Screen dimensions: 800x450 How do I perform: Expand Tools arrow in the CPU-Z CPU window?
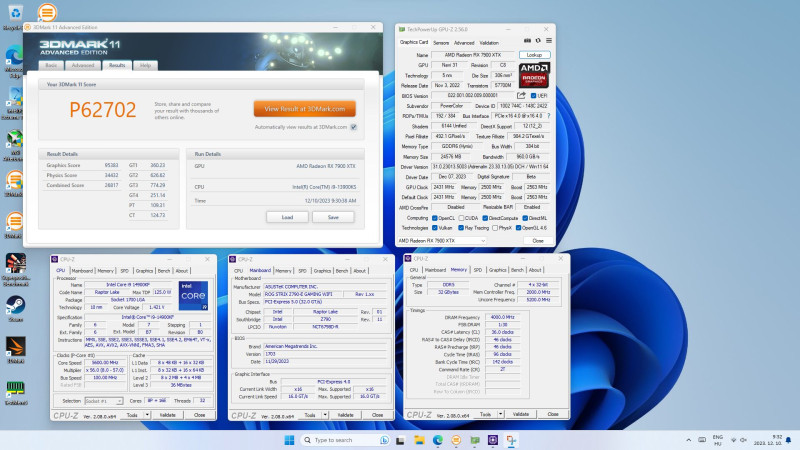(x=147, y=415)
